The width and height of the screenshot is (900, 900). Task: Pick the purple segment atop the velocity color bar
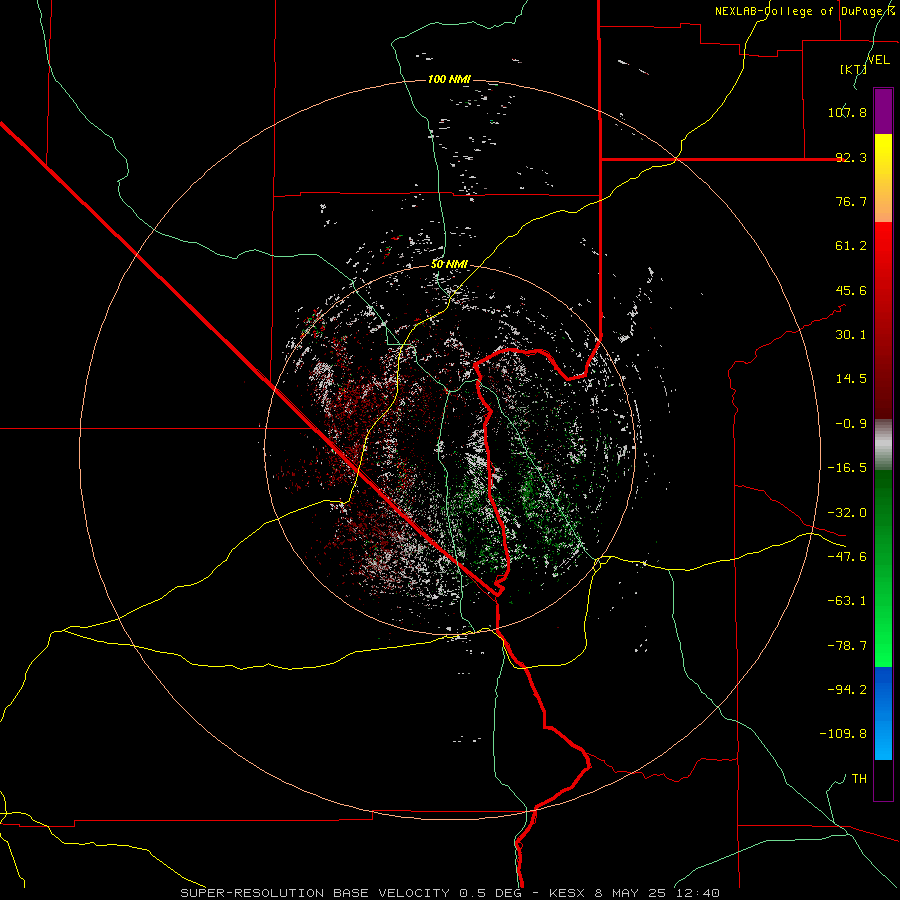883,111
